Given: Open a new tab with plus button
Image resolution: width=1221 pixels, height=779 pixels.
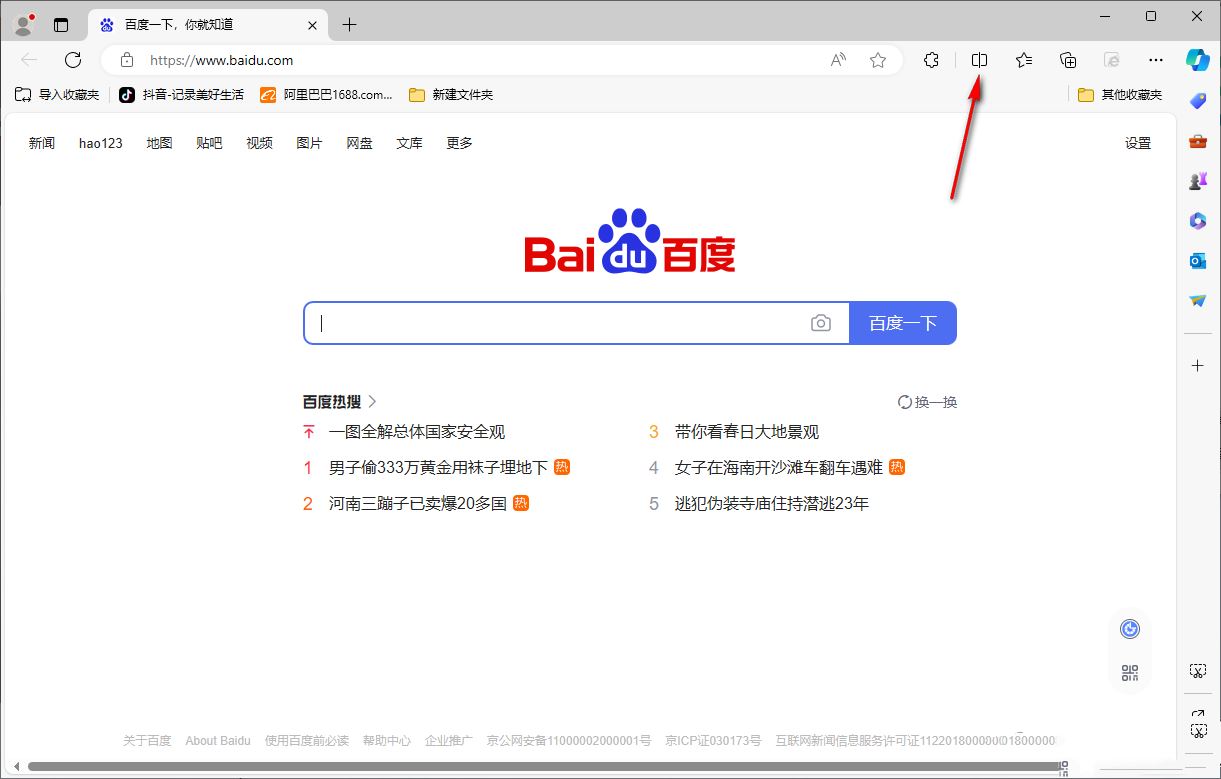Looking at the screenshot, I should point(349,25).
